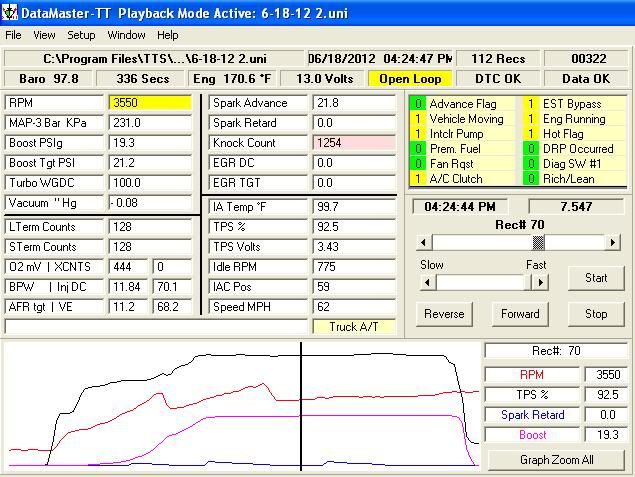Open the Help menu
Viewport: 635px width, 477px height.
(168, 35)
